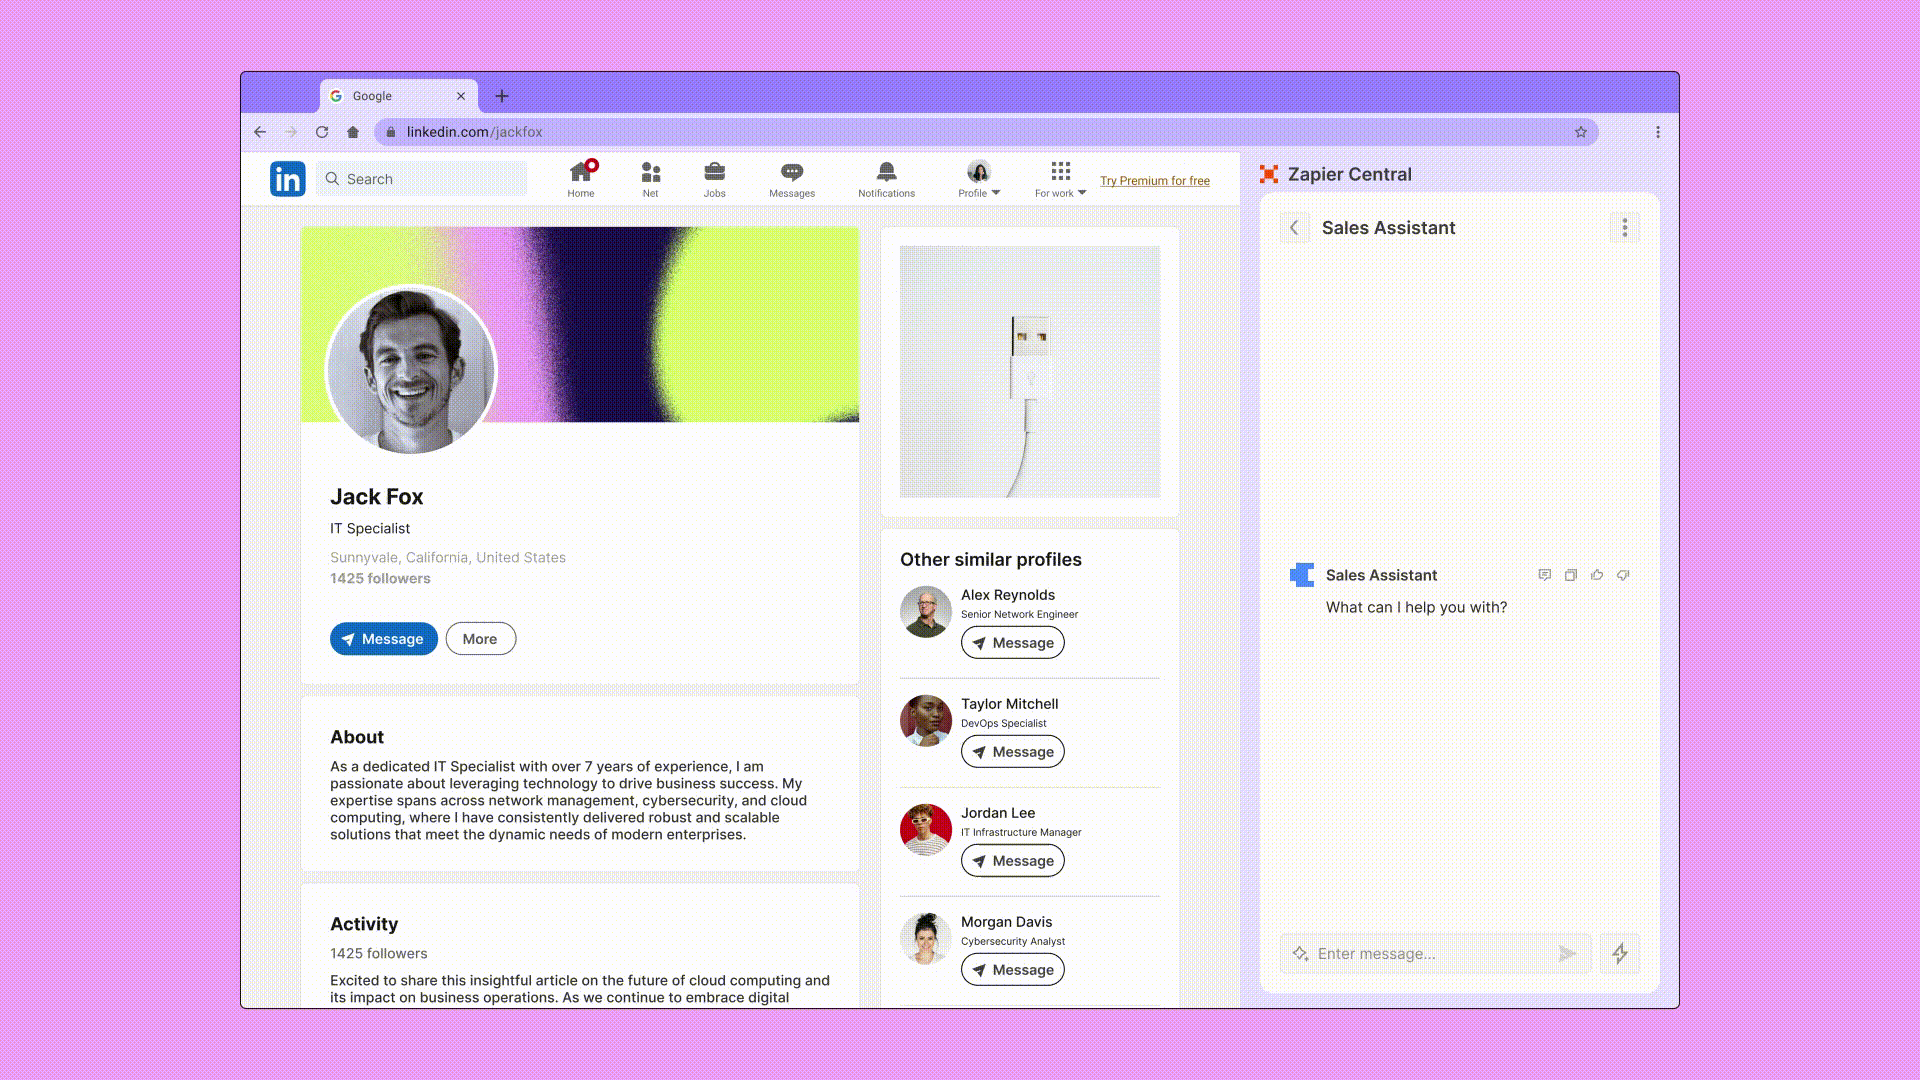The image size is (1920, 1080).
Task: Copy the Sales Assistant message
Action: (x=1571, y=575)
